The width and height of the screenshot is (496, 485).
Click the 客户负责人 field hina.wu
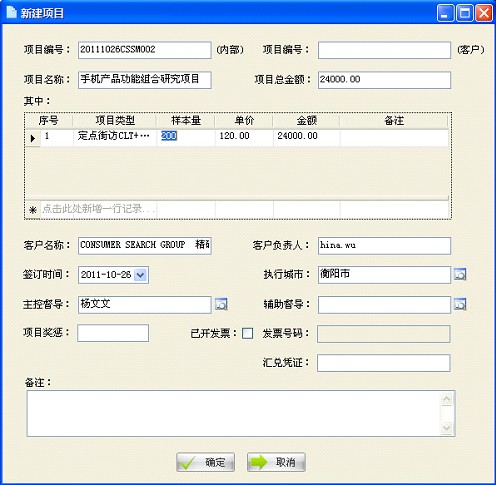coord(384,246)
